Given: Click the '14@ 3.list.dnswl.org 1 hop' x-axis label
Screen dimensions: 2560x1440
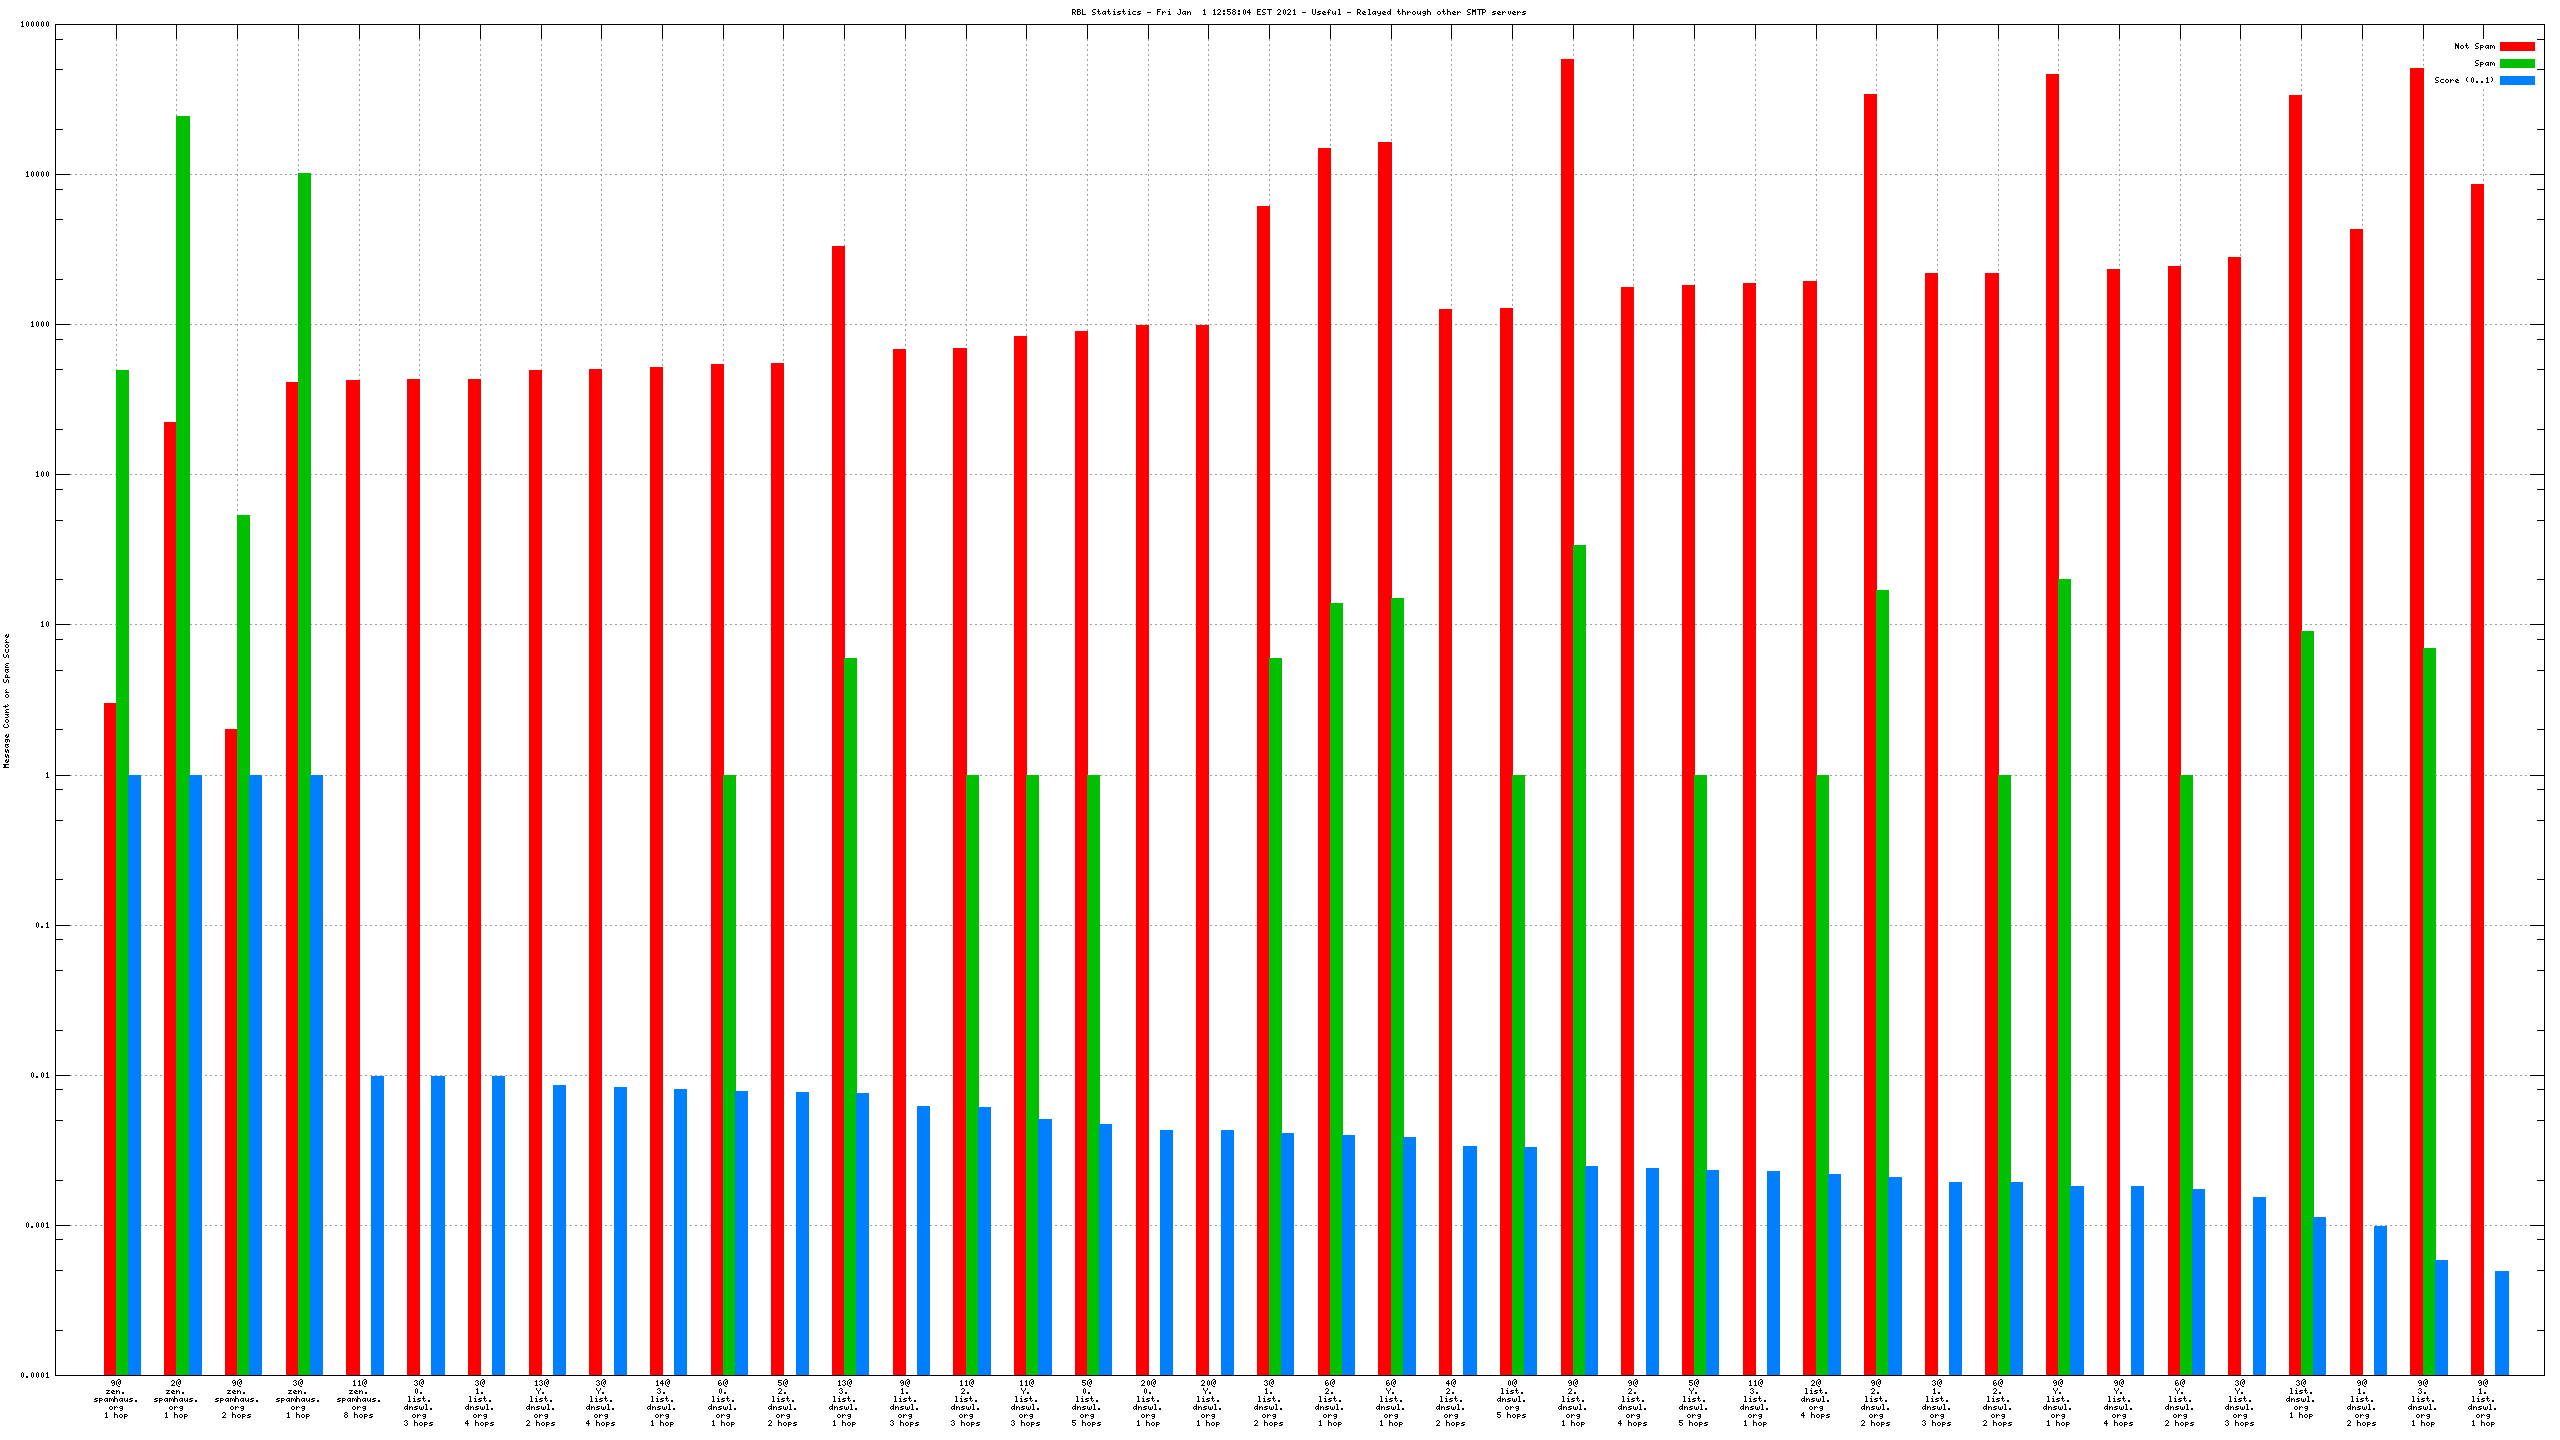Looking at the screenshot, I should (662, 1403).
